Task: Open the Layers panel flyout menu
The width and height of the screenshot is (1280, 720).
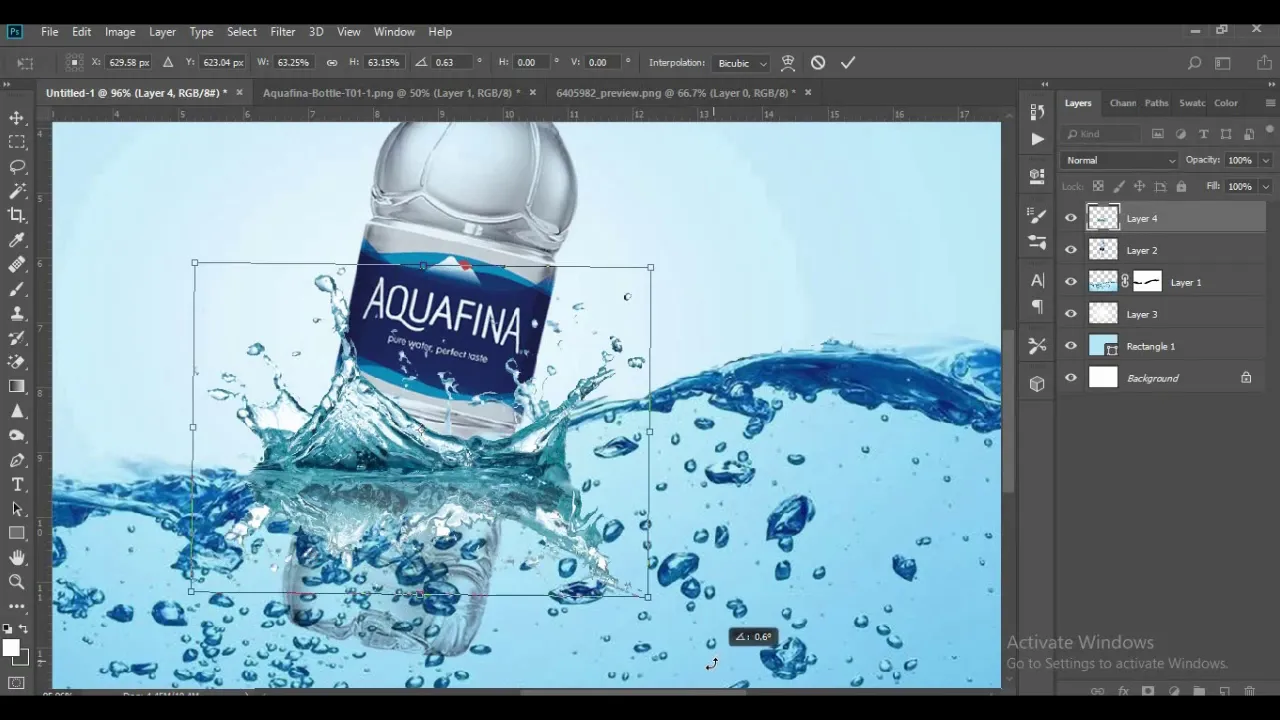Action: pyautogui.click(x=1270, y=103)
